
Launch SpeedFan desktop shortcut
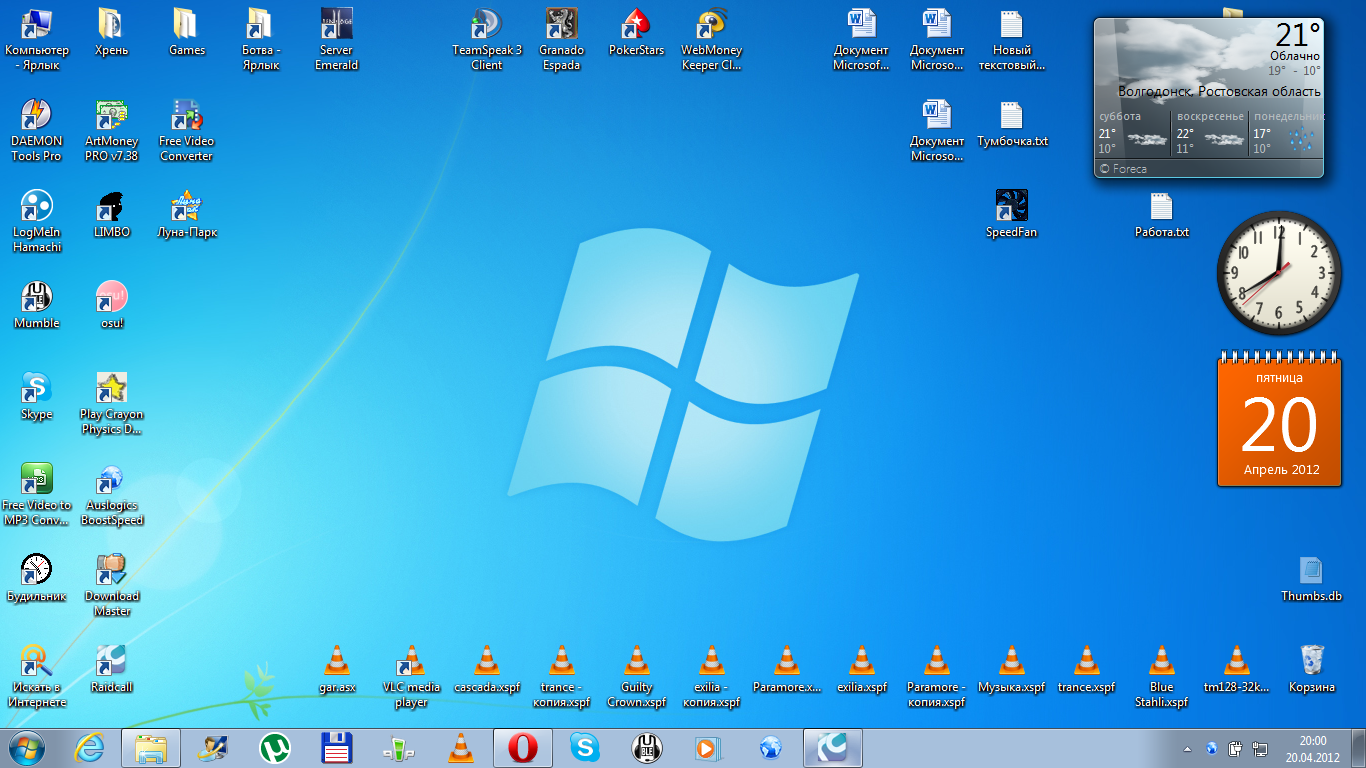point(1011,215)
